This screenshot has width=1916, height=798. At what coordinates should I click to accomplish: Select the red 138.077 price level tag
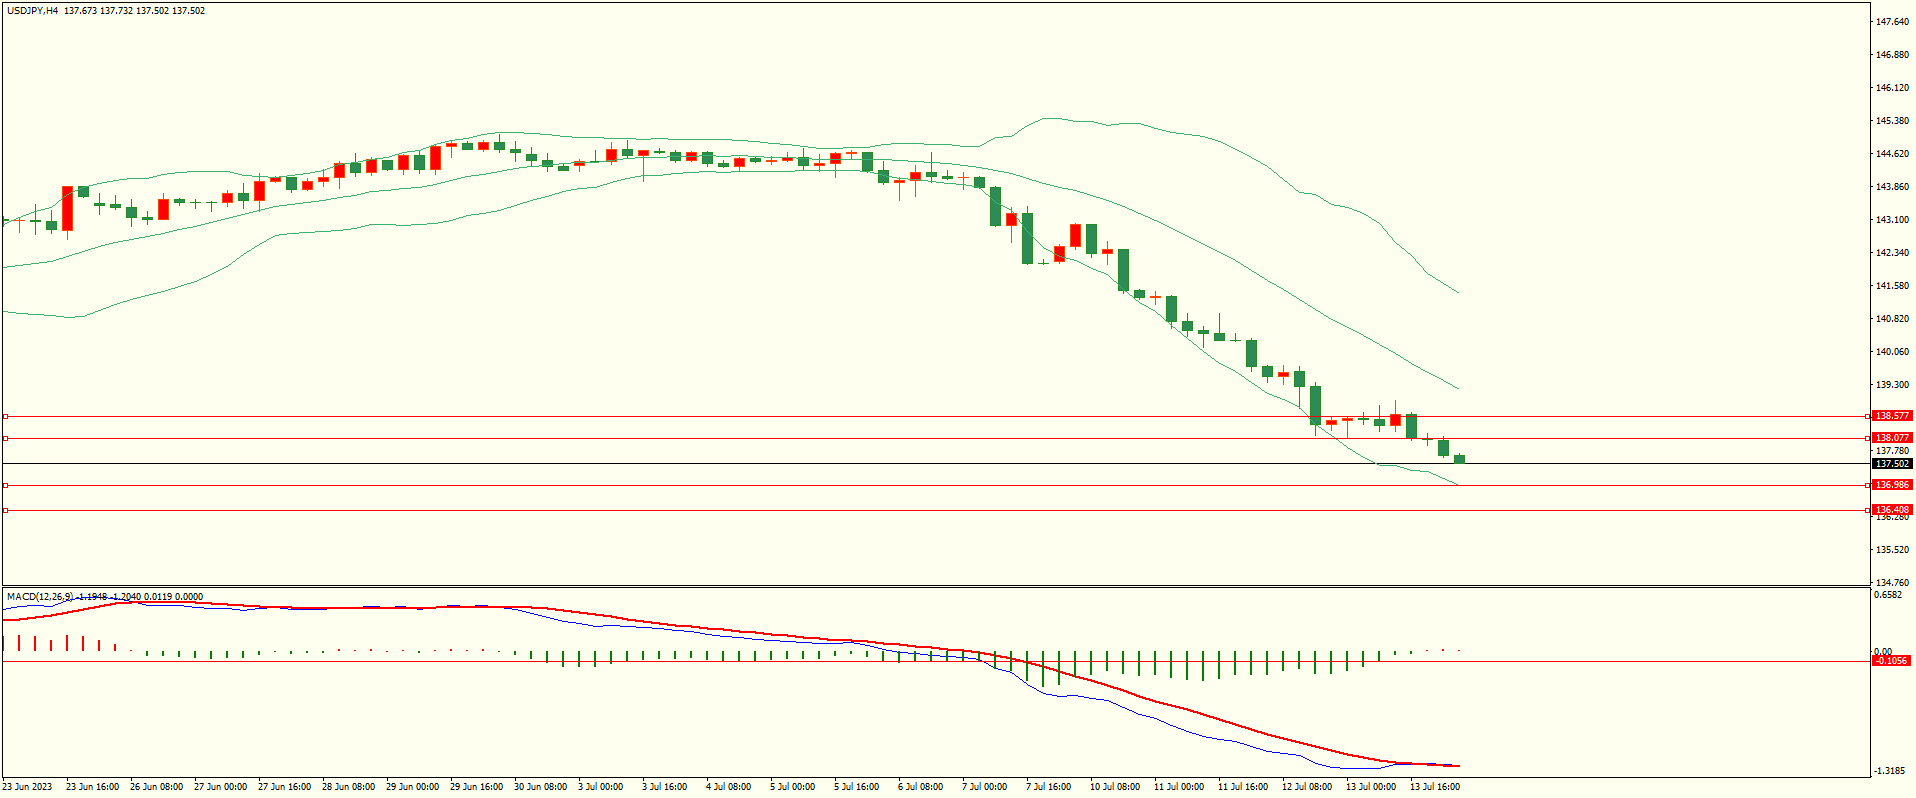(1892, 438)
